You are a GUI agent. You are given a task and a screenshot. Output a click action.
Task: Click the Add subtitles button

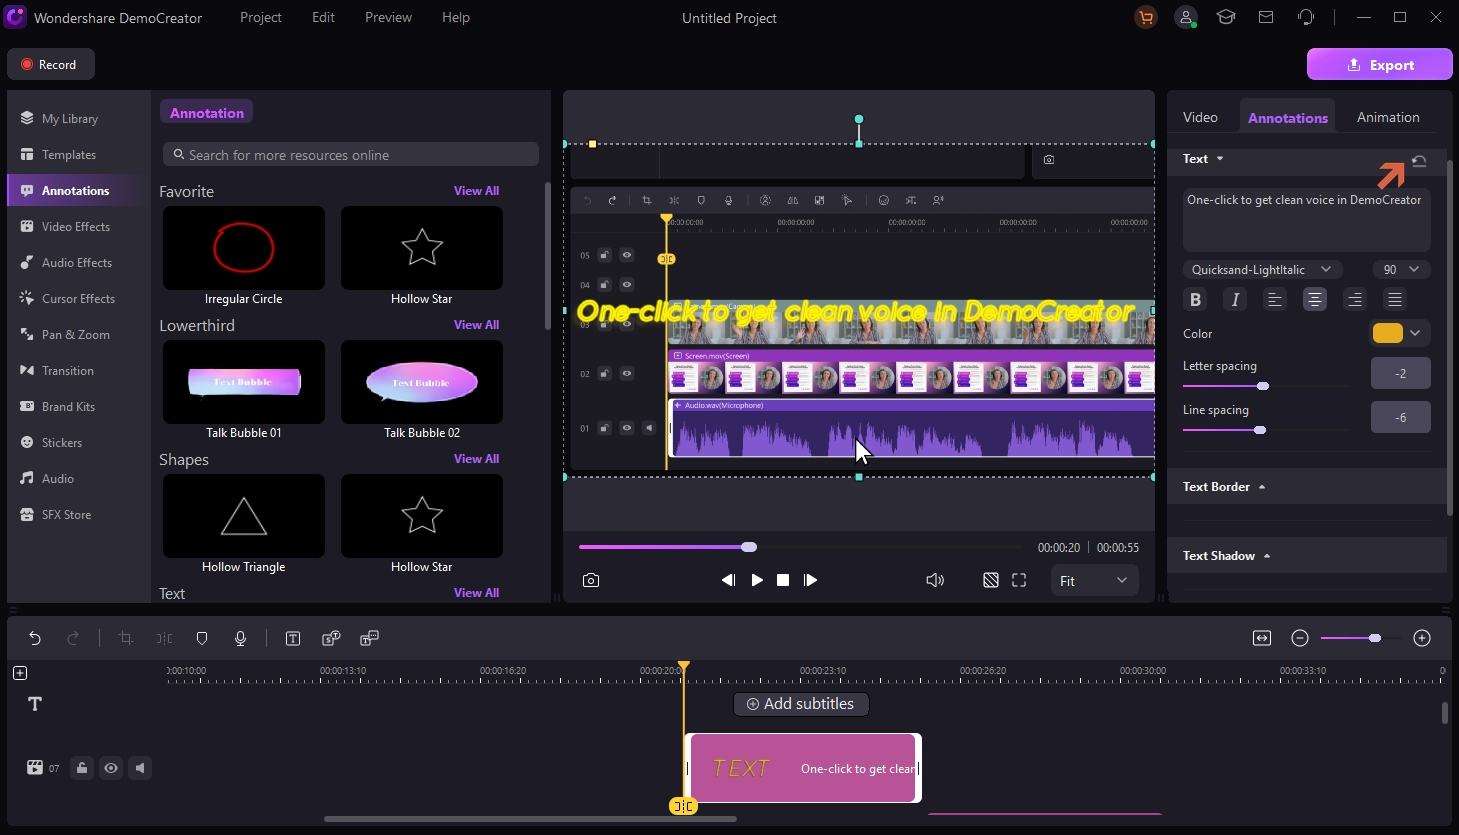[801, 704]
